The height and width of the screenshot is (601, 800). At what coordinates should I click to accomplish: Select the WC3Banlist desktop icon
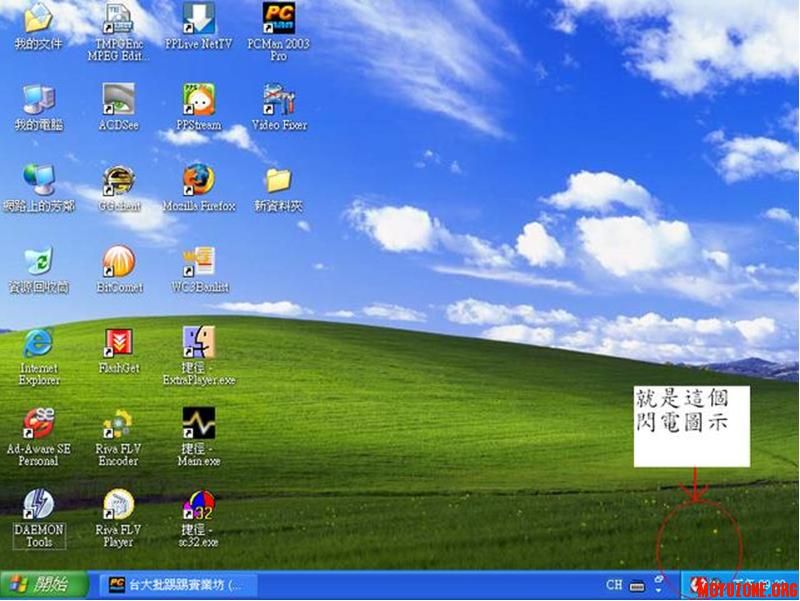coord(198,262)
